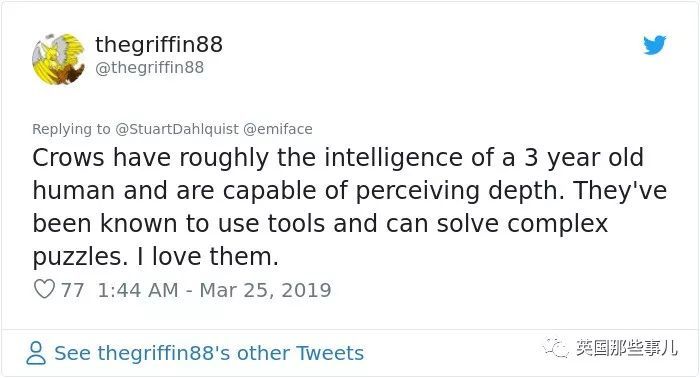Image resolution: width=700 pixels, height=378 pixels.
Task: Like the tweet with the heart icon
Action: tap(45, 289)
